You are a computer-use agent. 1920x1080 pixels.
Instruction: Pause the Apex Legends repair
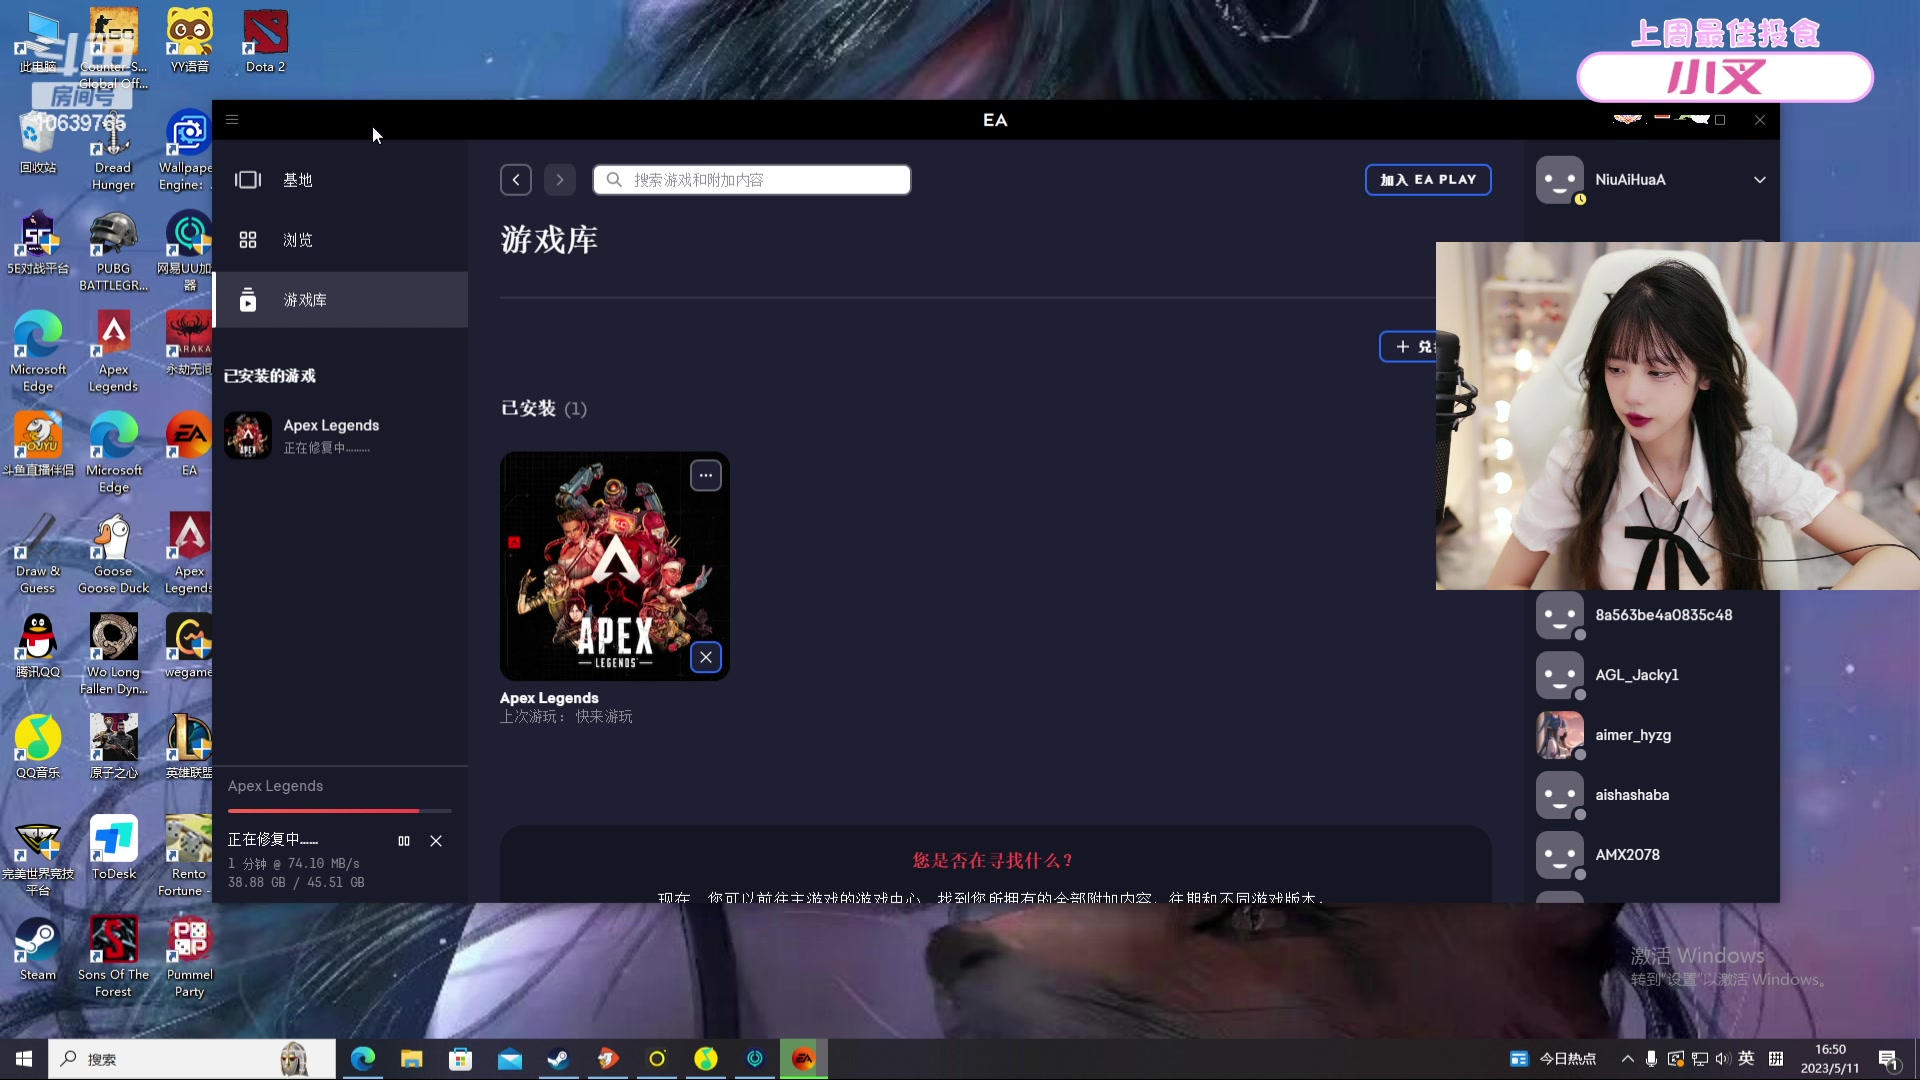tap(404, 841)
